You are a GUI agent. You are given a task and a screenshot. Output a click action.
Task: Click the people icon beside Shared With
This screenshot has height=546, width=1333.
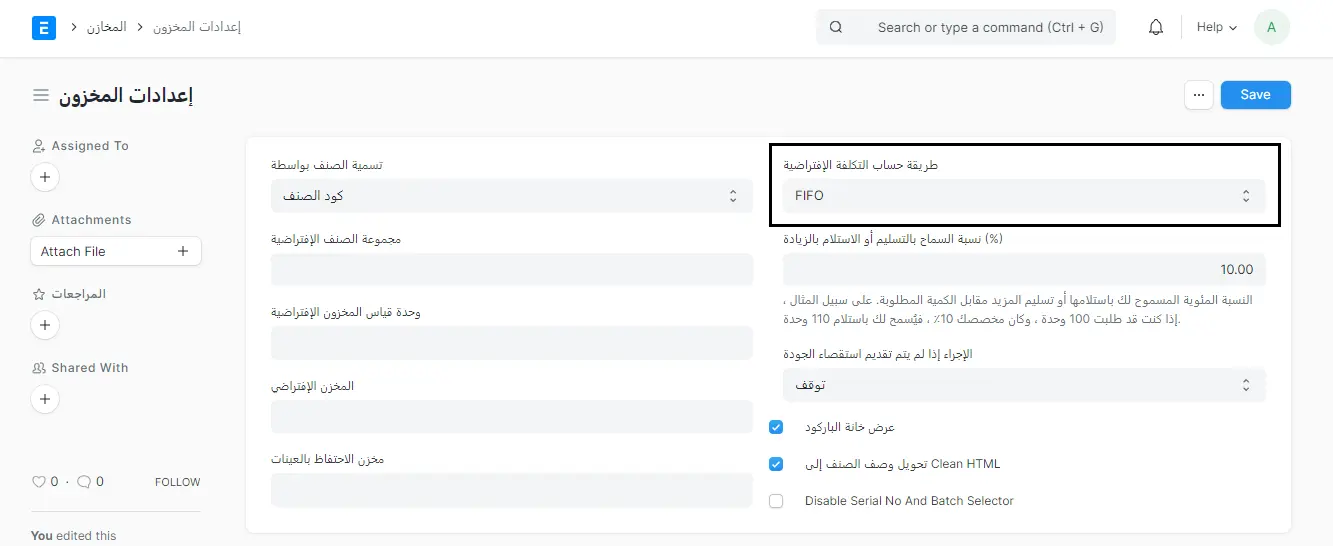(x=39, y=368)
